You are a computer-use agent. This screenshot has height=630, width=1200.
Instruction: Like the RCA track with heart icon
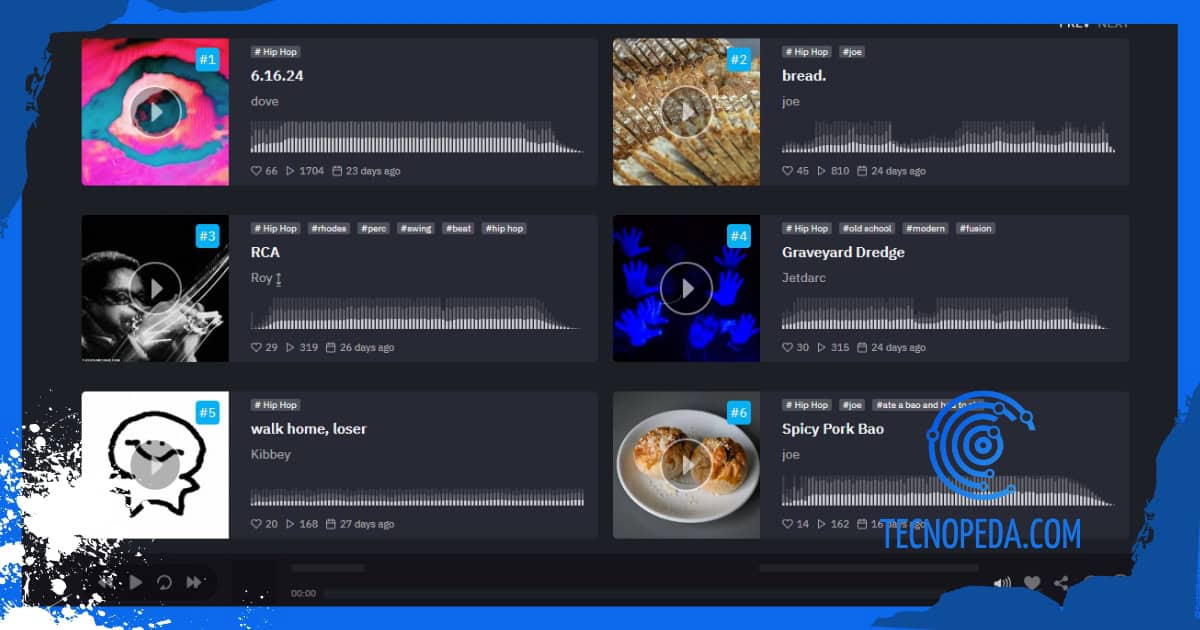coord(256,348)
